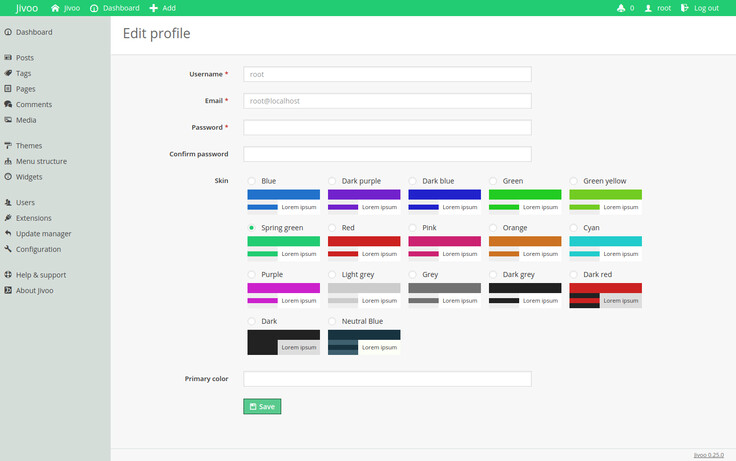Click the Widgets icon in sidebar
Viewport: 736px width, 461px height.
8,177
